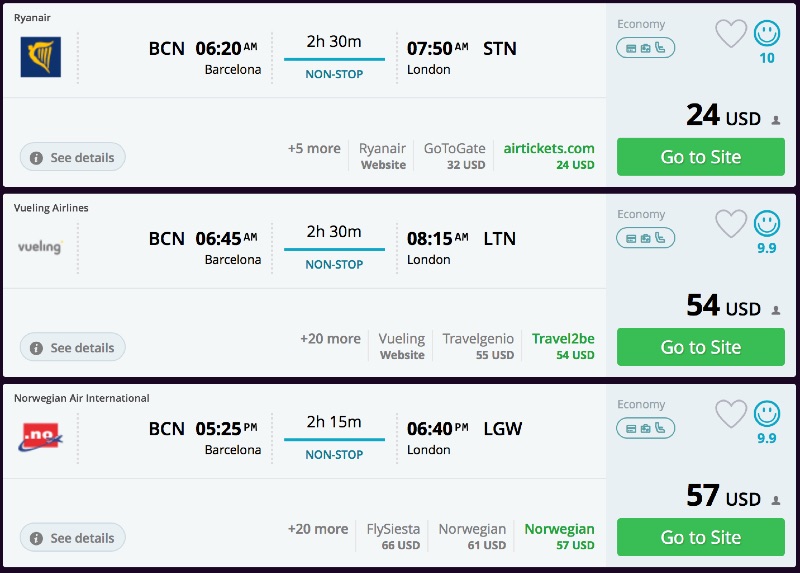Image resolution: width=800 pixels, height=573 pixels.
Task: Click the Vueling airline logo
Action: 41,247
